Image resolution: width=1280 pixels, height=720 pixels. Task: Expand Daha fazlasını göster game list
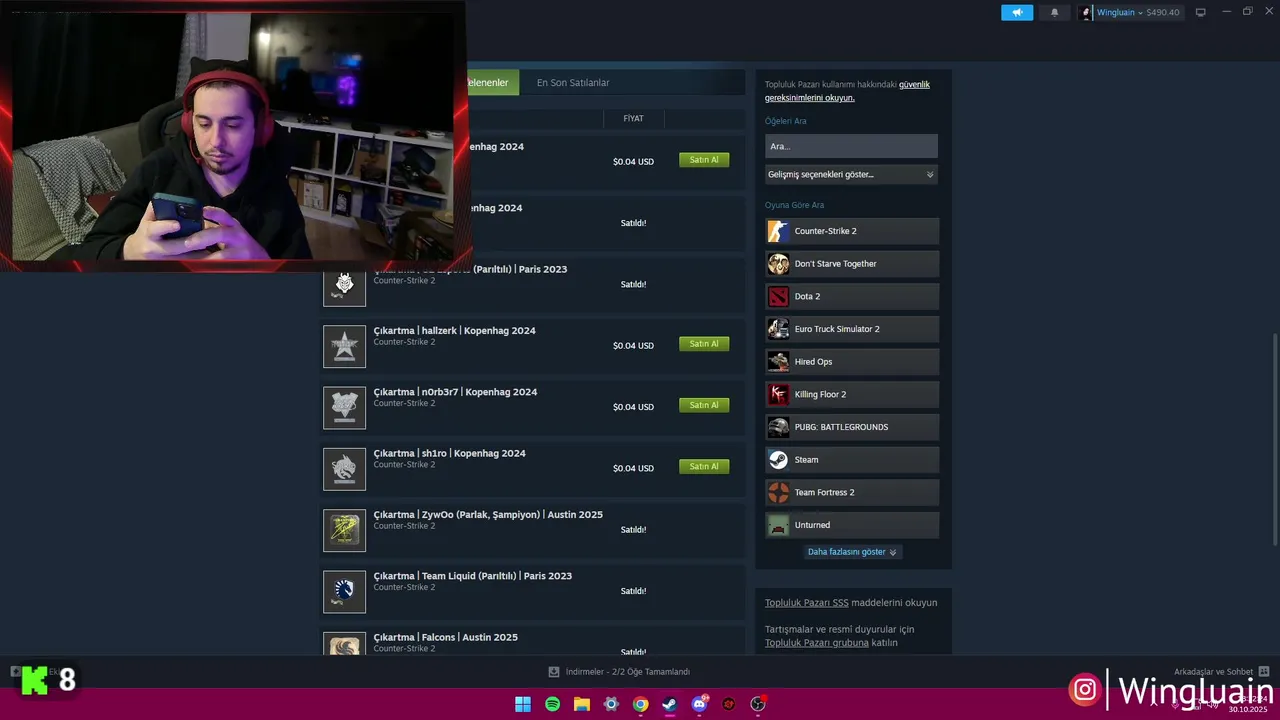pos(852,552)
